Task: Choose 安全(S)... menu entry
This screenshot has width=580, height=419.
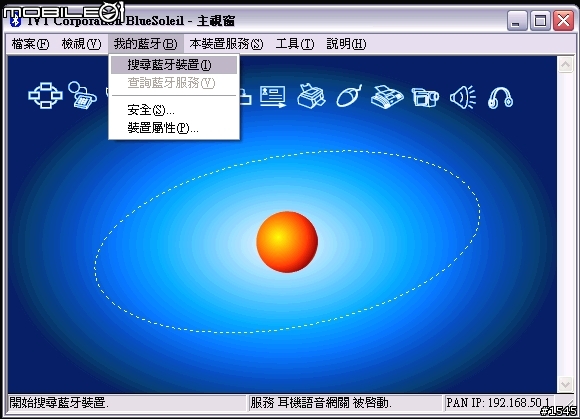Action: click(174, 110)
